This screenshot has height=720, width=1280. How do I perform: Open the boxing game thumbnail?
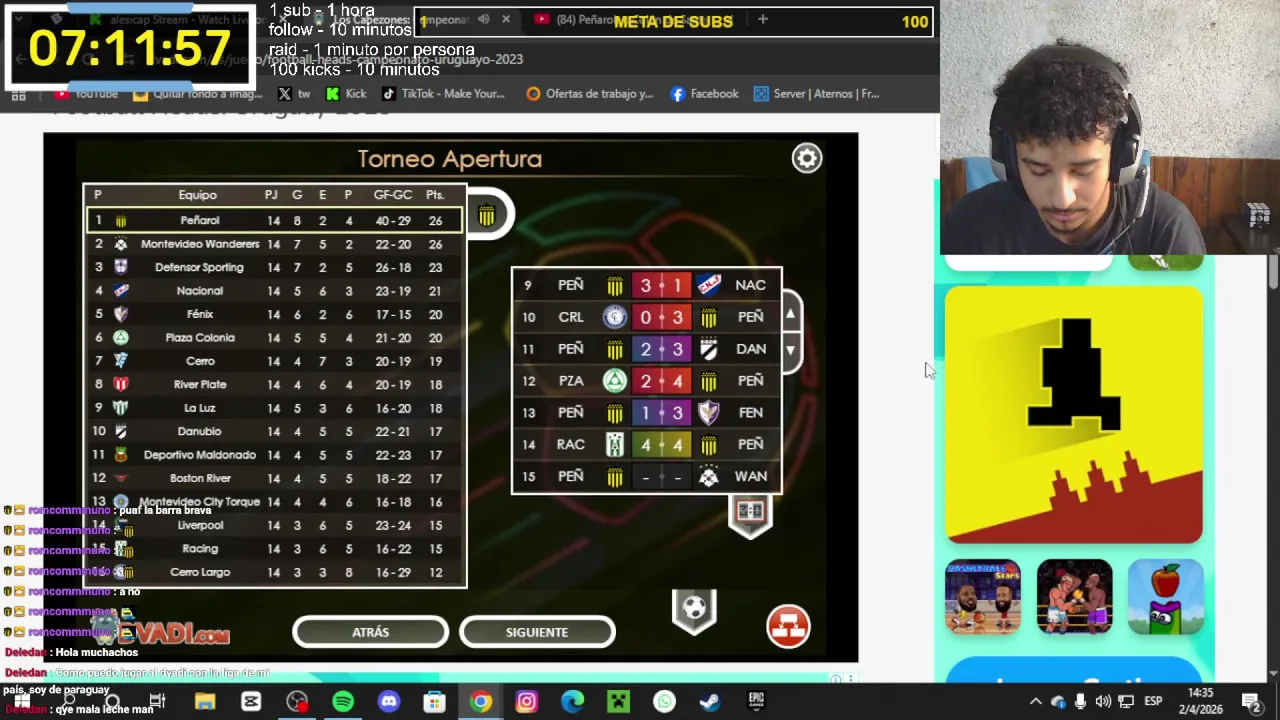click(1074, 597)
